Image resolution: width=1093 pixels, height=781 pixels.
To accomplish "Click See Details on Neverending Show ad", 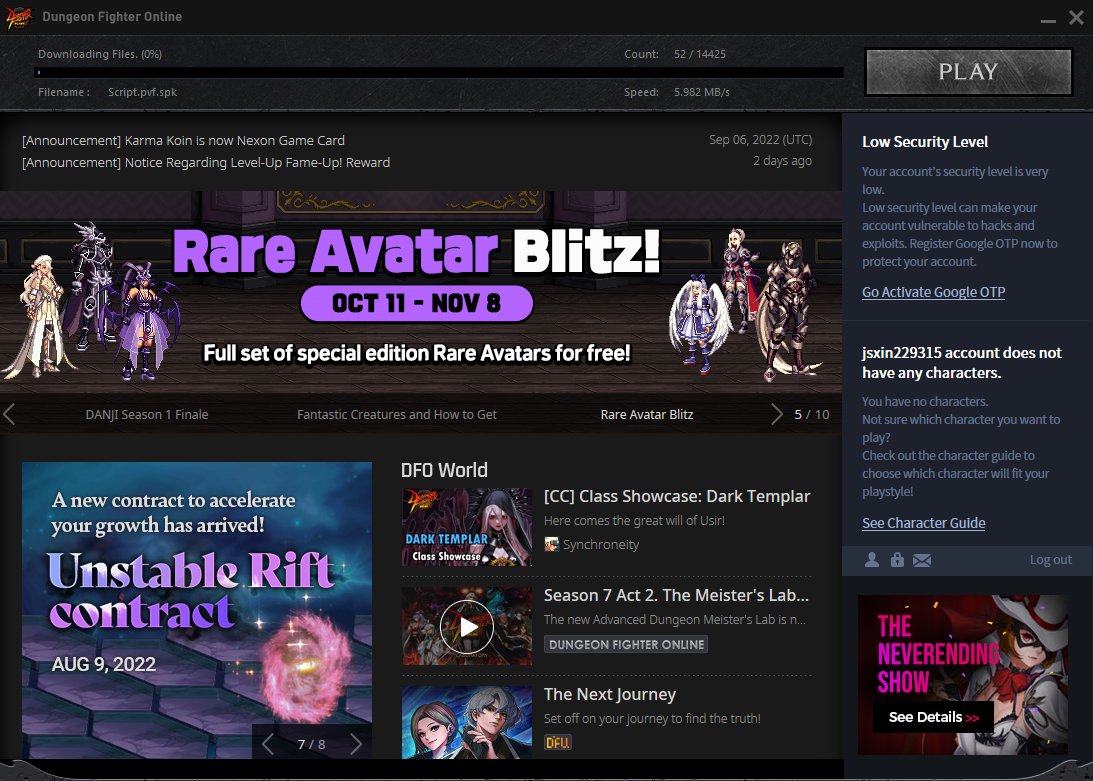I will click(x=933, y=717).
